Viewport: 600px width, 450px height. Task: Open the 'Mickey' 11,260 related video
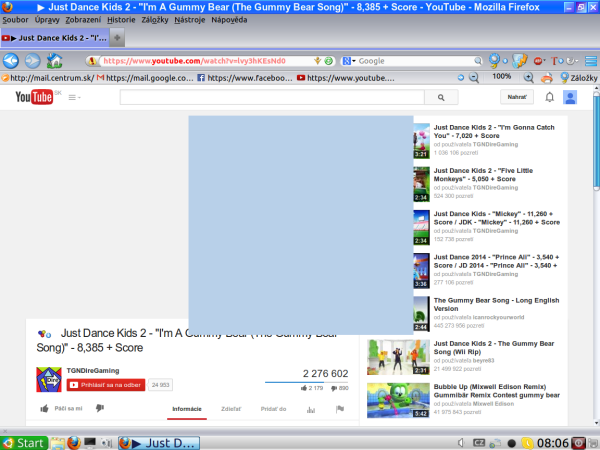pyautogui.click(x=497, y=218)
